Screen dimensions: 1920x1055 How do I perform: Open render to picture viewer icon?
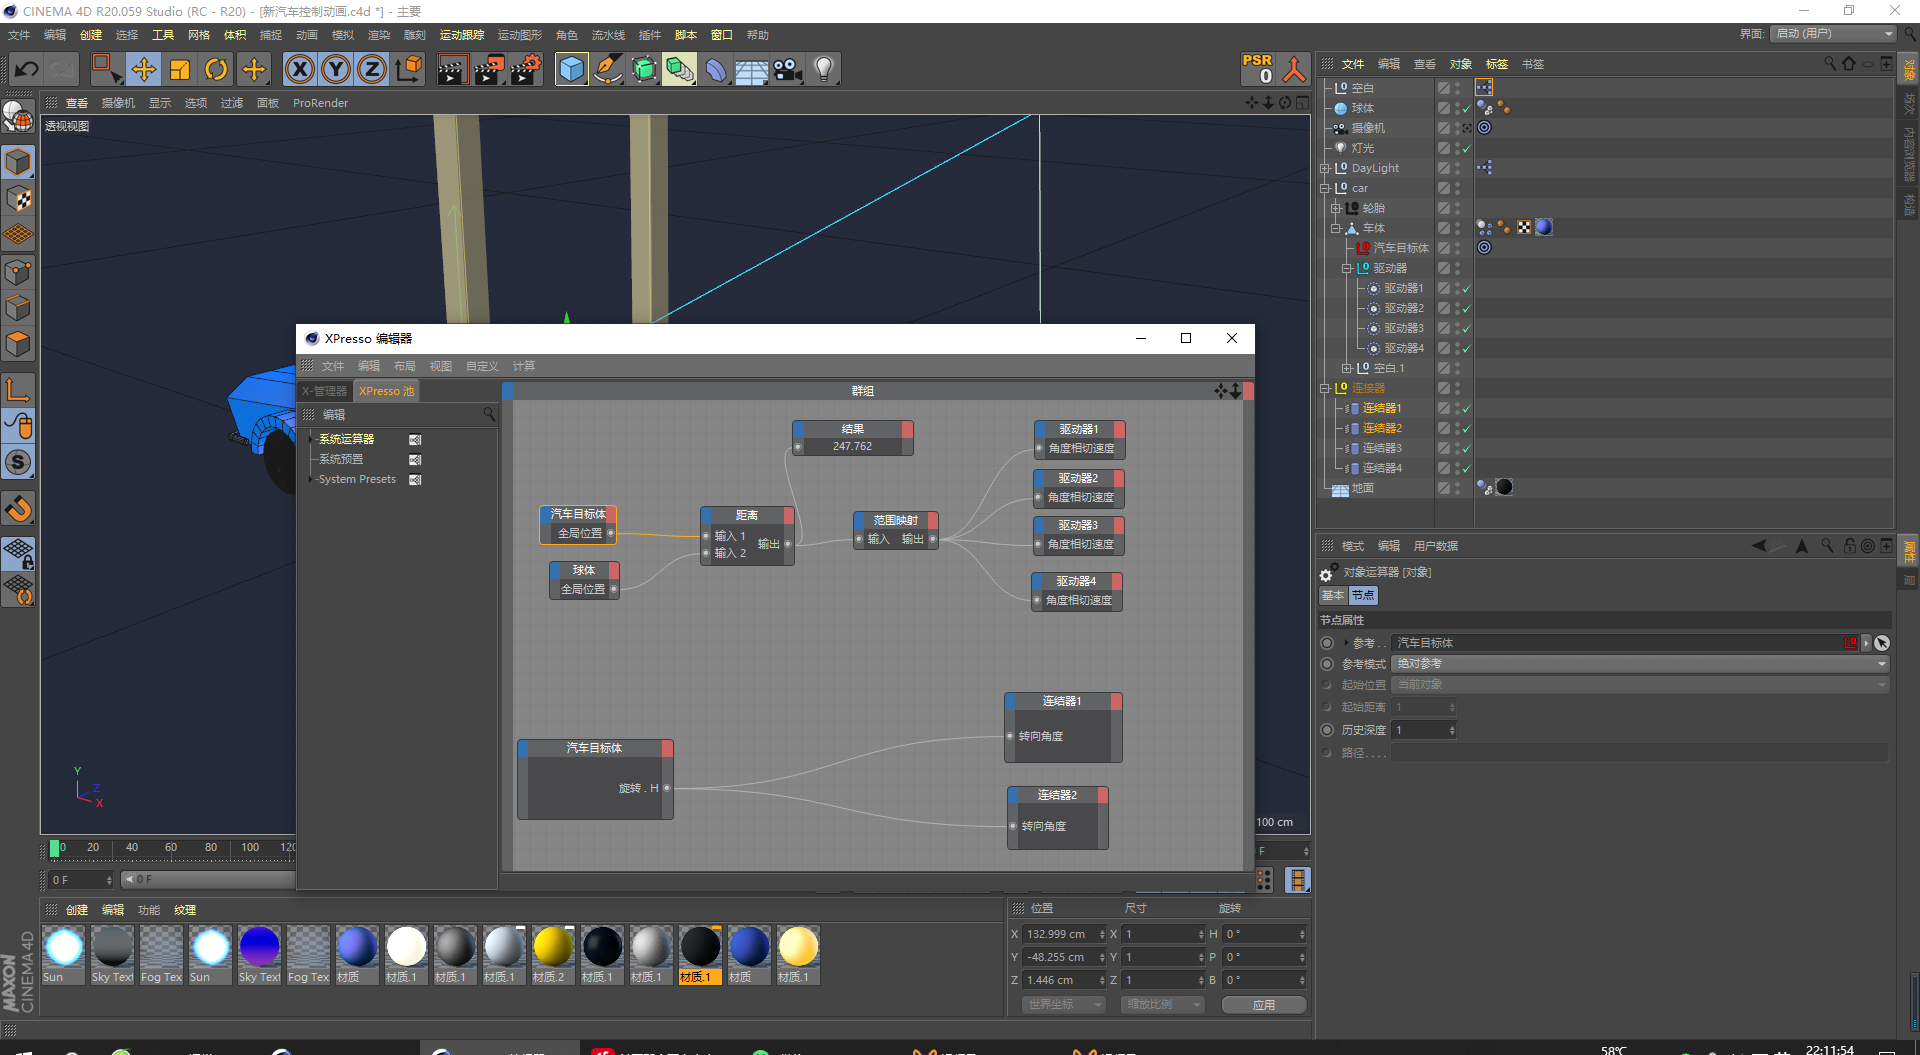tap(489, 69)
